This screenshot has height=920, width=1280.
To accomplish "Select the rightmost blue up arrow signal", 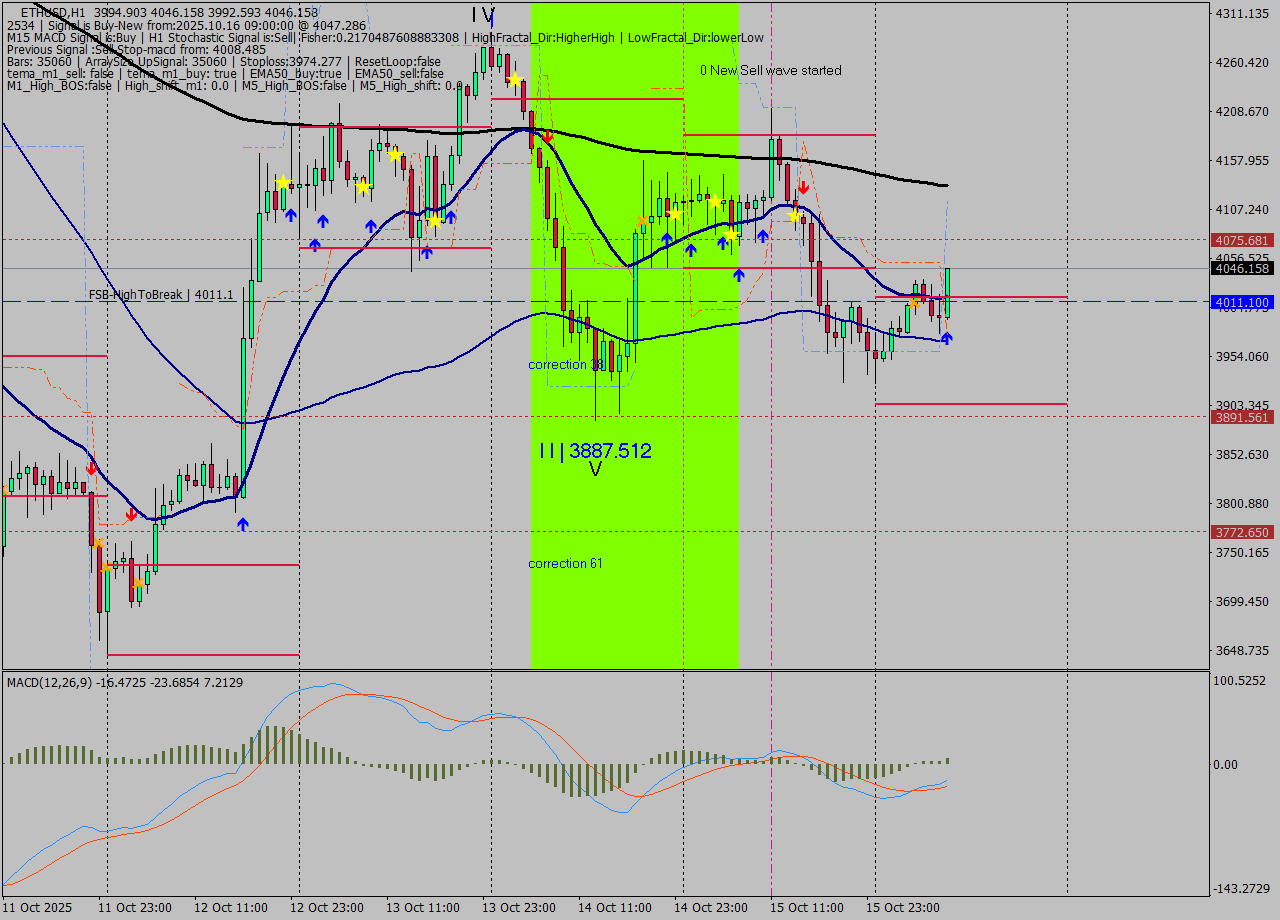I will pyautogui.click(x=946, y=338).
